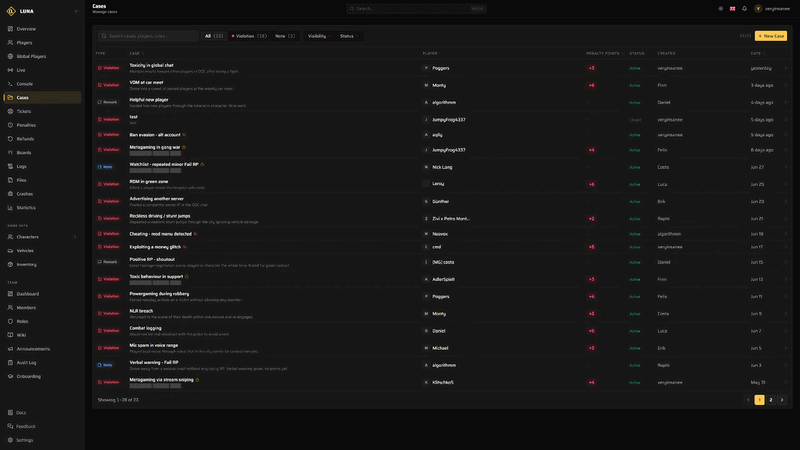Open the Status filter dropdown
The height and width of the screenshot is (450, 800).
click(349, 36)
